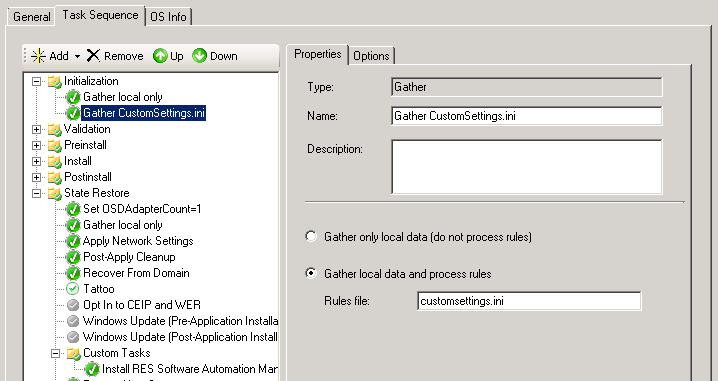Viewport: 718px width, 381px height.
Task: Expand the Preinstall group
Action: (37, 146)
